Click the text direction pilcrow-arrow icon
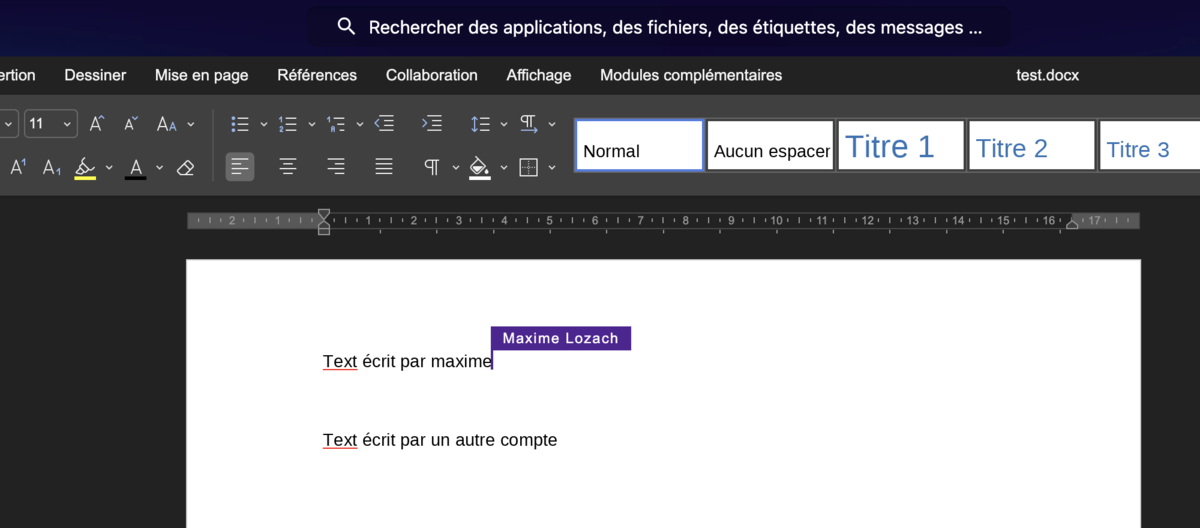1200x528 pixels. [x=529, y=124]
